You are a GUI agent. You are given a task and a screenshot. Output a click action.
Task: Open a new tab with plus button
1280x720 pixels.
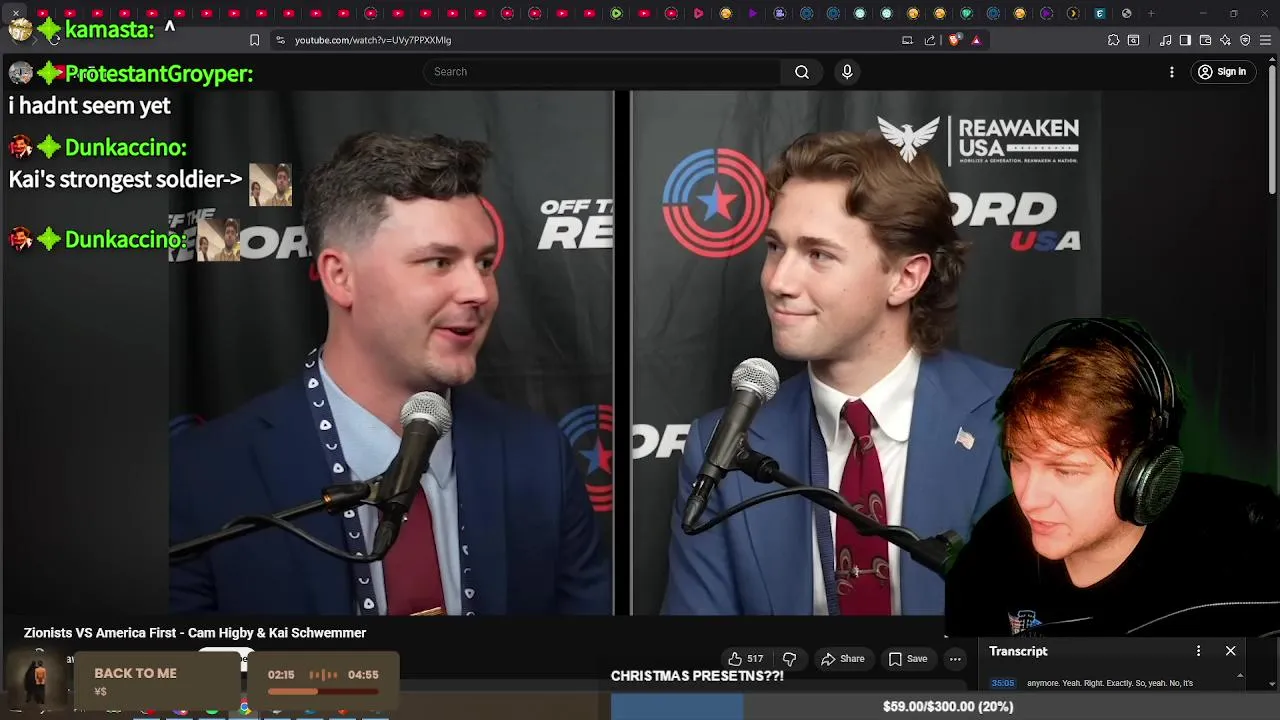(x=1151, y=13)
